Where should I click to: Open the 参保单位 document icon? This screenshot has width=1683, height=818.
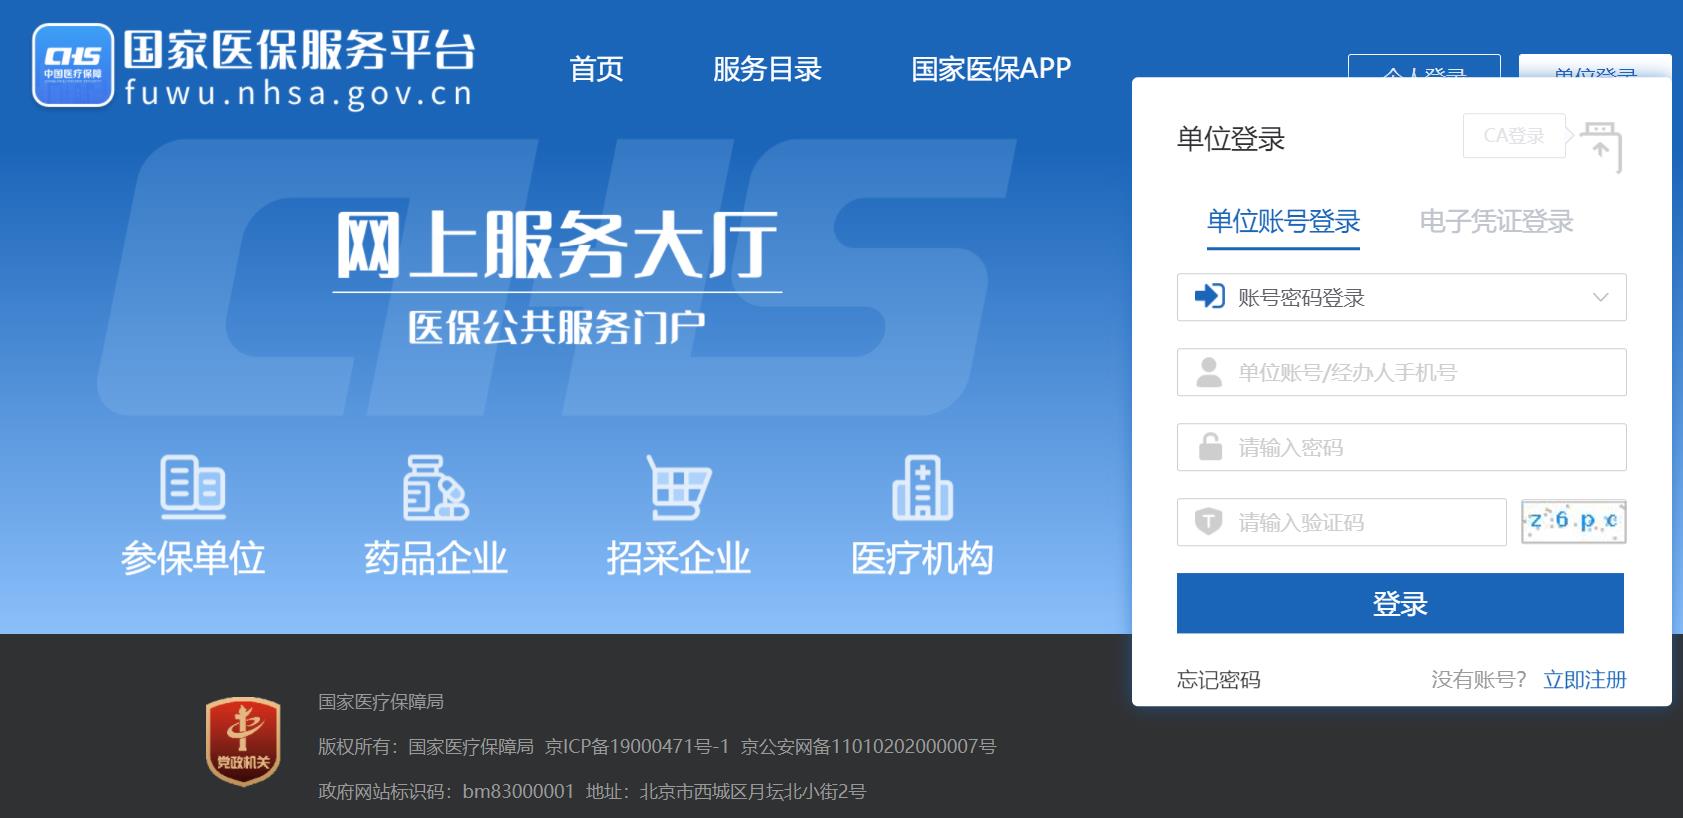tap(193, 487)
